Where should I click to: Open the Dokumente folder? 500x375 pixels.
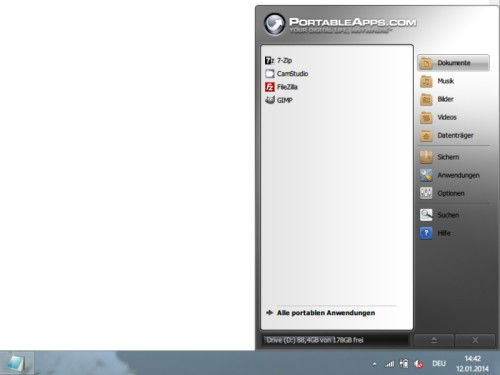point(453,63)
